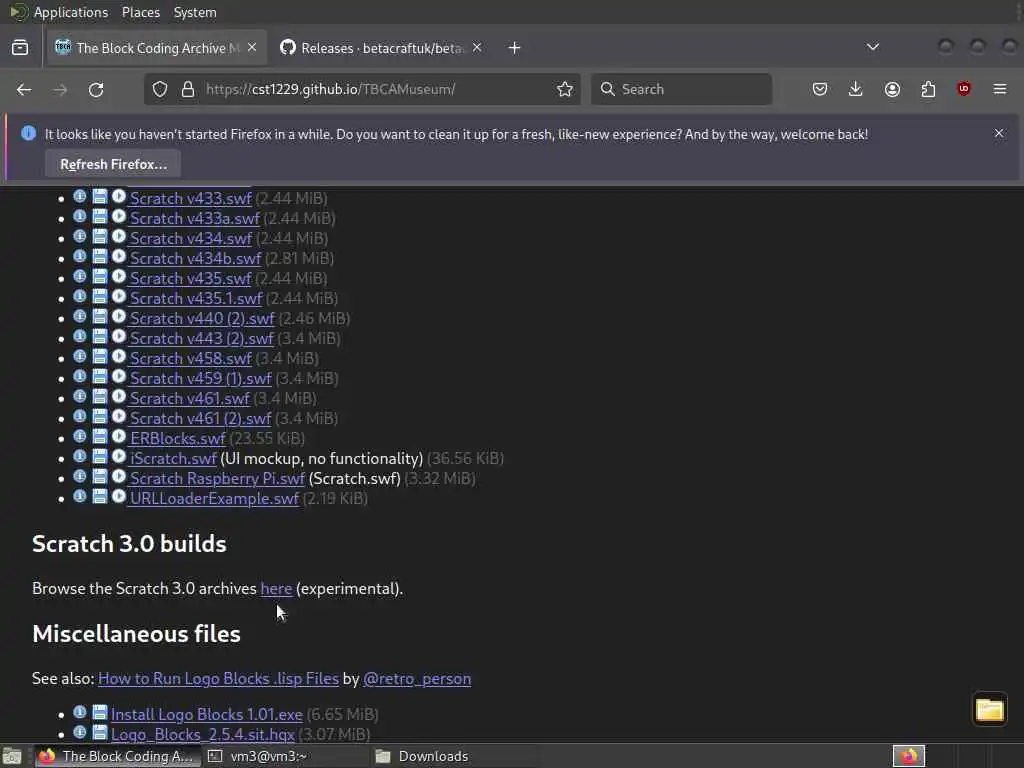The height and width of the screenshot is (768, 1024).
Task: Click the save icon for Scratch v461.swf
Action: [x=99, y=396]
